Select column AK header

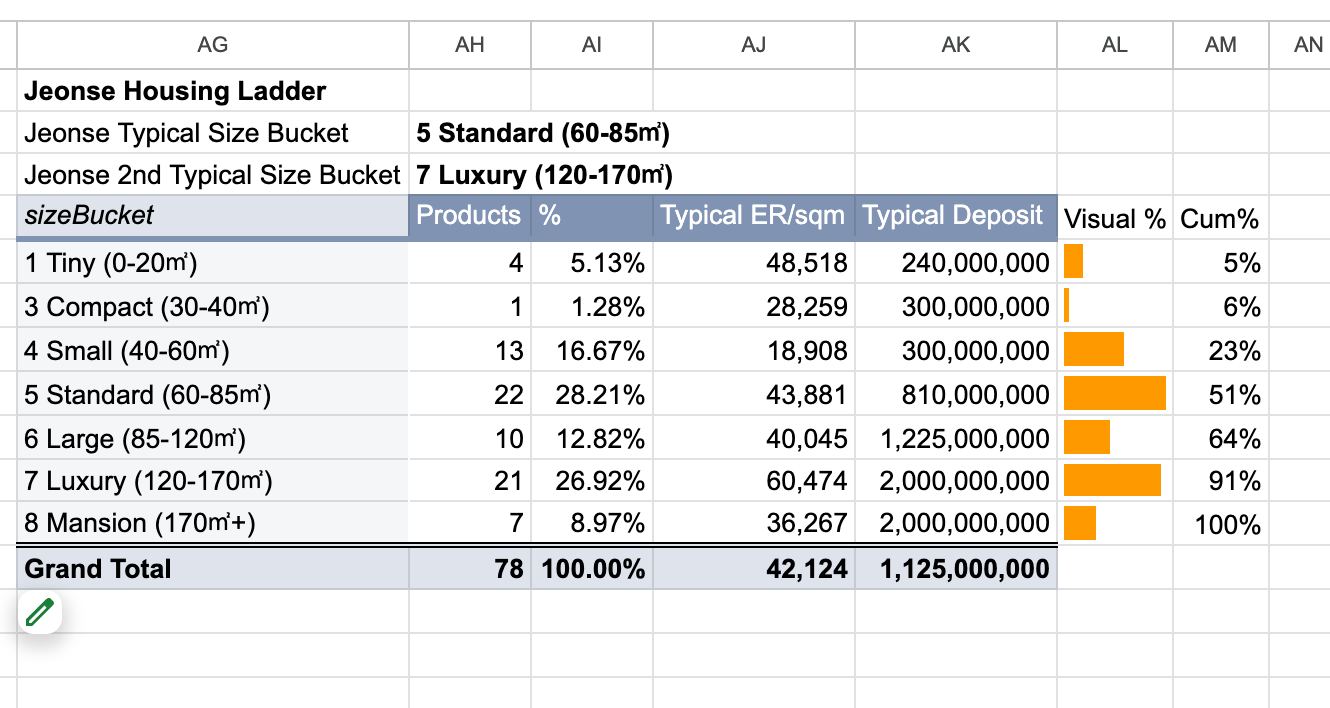pyautogui.click(x=956, y=45)
